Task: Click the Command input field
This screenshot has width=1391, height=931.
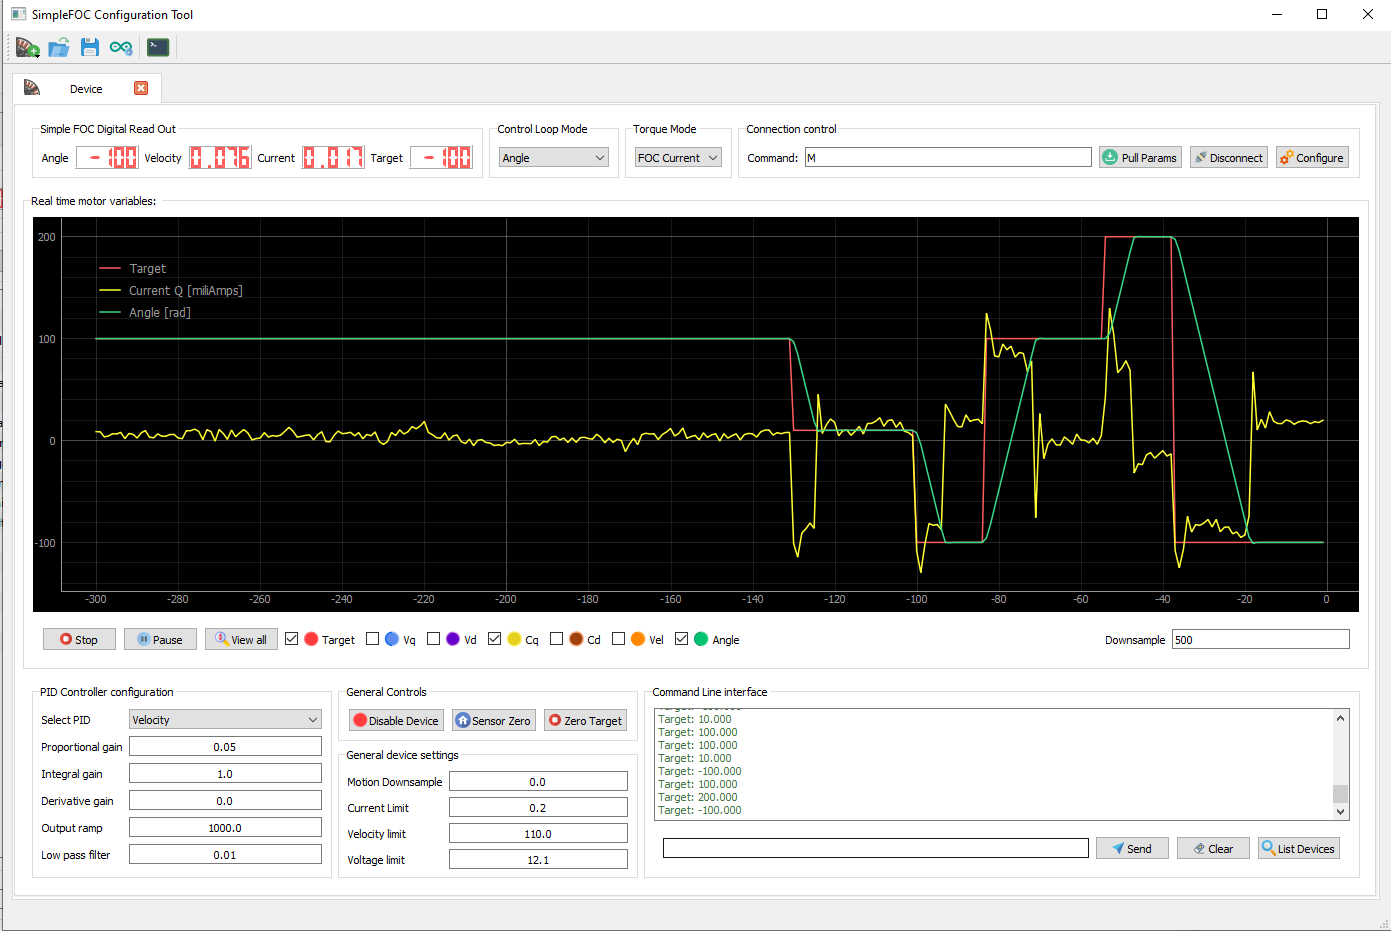Action: coord(948,158)
